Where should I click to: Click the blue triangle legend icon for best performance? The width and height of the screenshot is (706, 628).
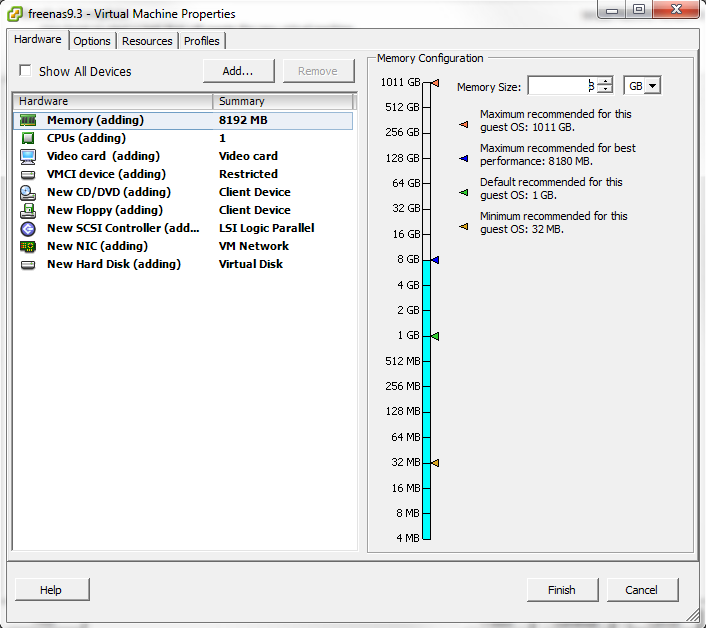(x=464, y=158)
